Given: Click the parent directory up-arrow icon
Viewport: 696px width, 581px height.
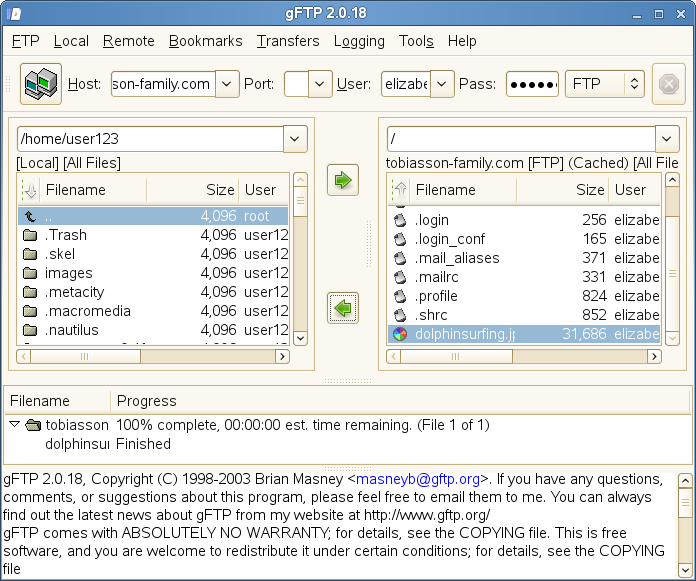Looking at the screenshot, I should pyautogui.click(x=30, y=216).
